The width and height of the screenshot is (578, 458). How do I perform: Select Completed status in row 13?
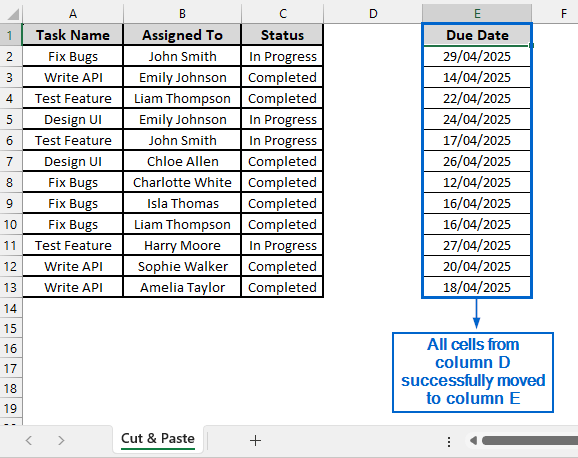(x=283, y=287)
